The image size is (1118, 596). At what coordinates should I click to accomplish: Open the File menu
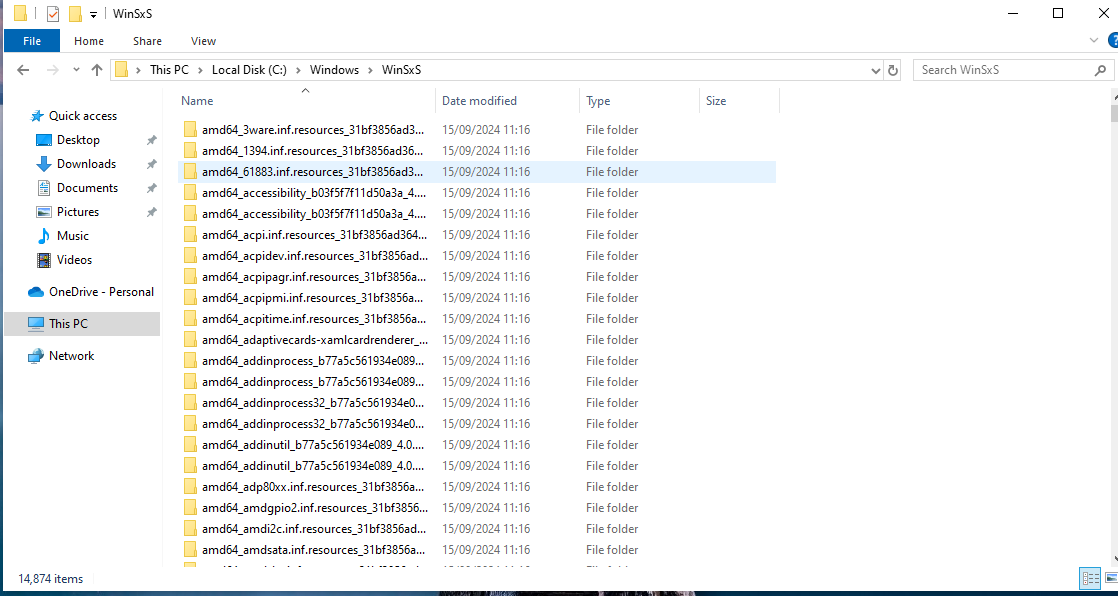click(x=32, y=41)
